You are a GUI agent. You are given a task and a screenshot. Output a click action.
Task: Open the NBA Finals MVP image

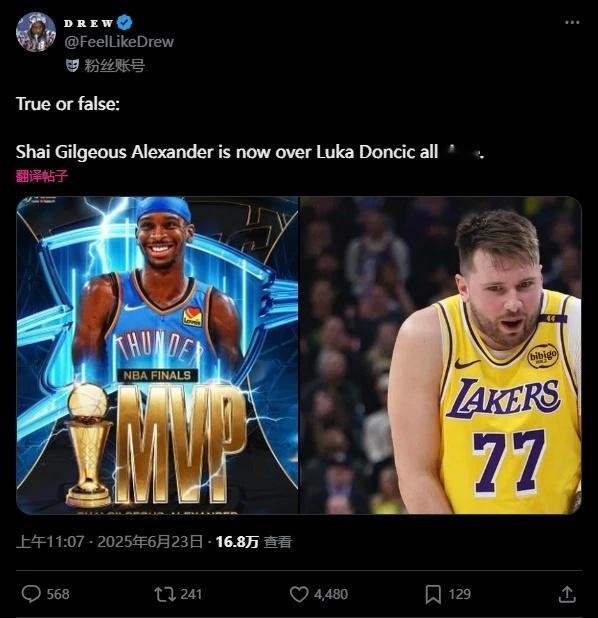pyautogui.click(x=157, y=355)
